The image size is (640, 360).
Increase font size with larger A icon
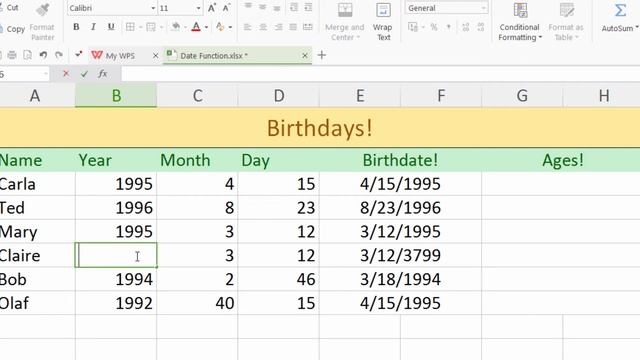[x=212, y=8]
